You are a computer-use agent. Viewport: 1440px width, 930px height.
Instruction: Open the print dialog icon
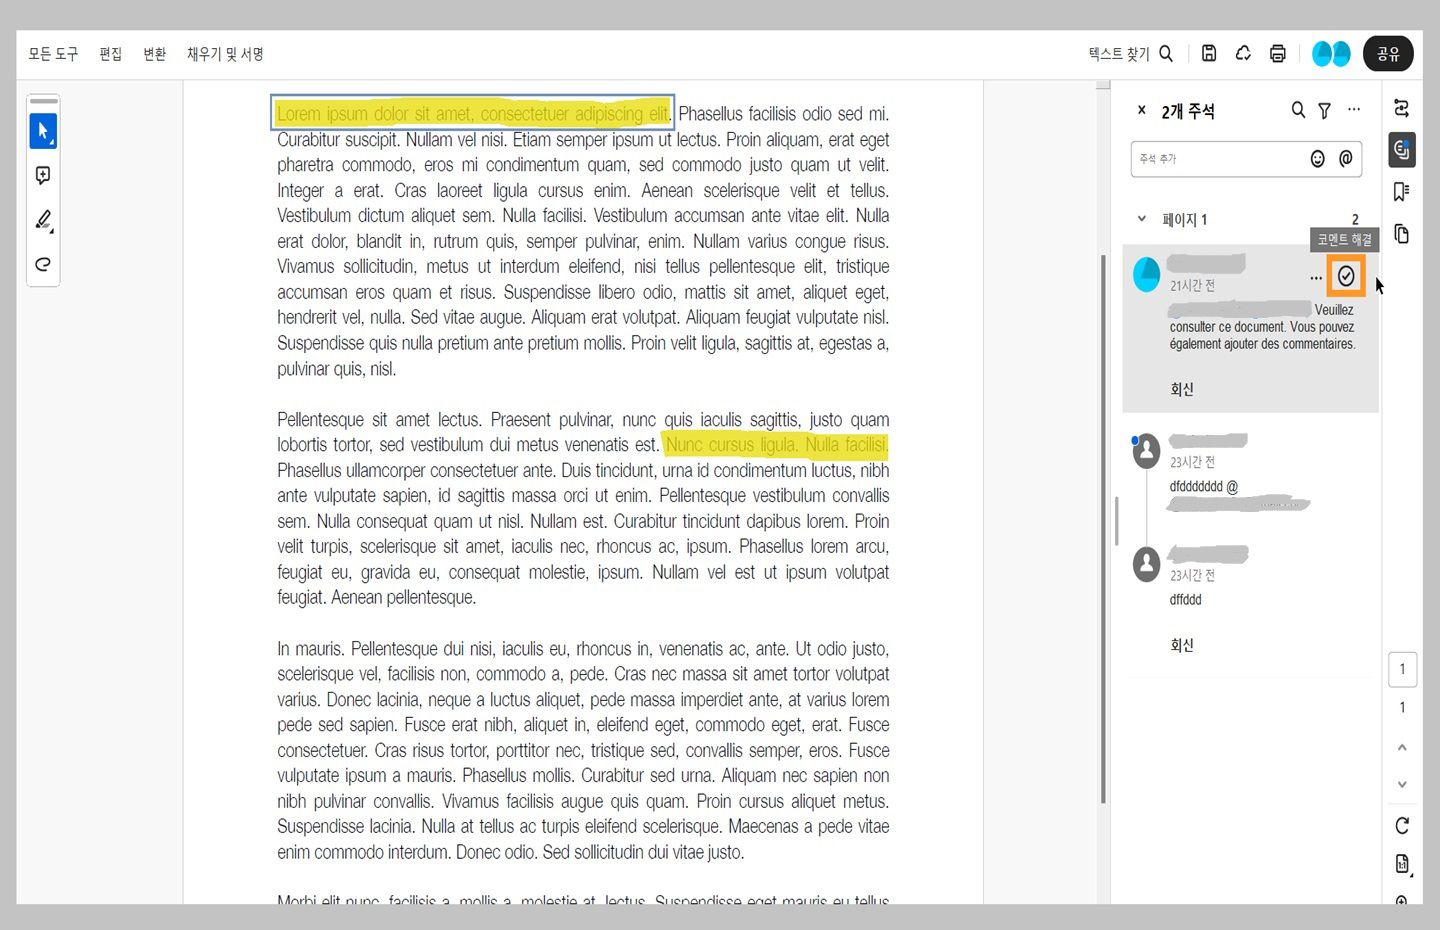click(x=1278, y=53)
